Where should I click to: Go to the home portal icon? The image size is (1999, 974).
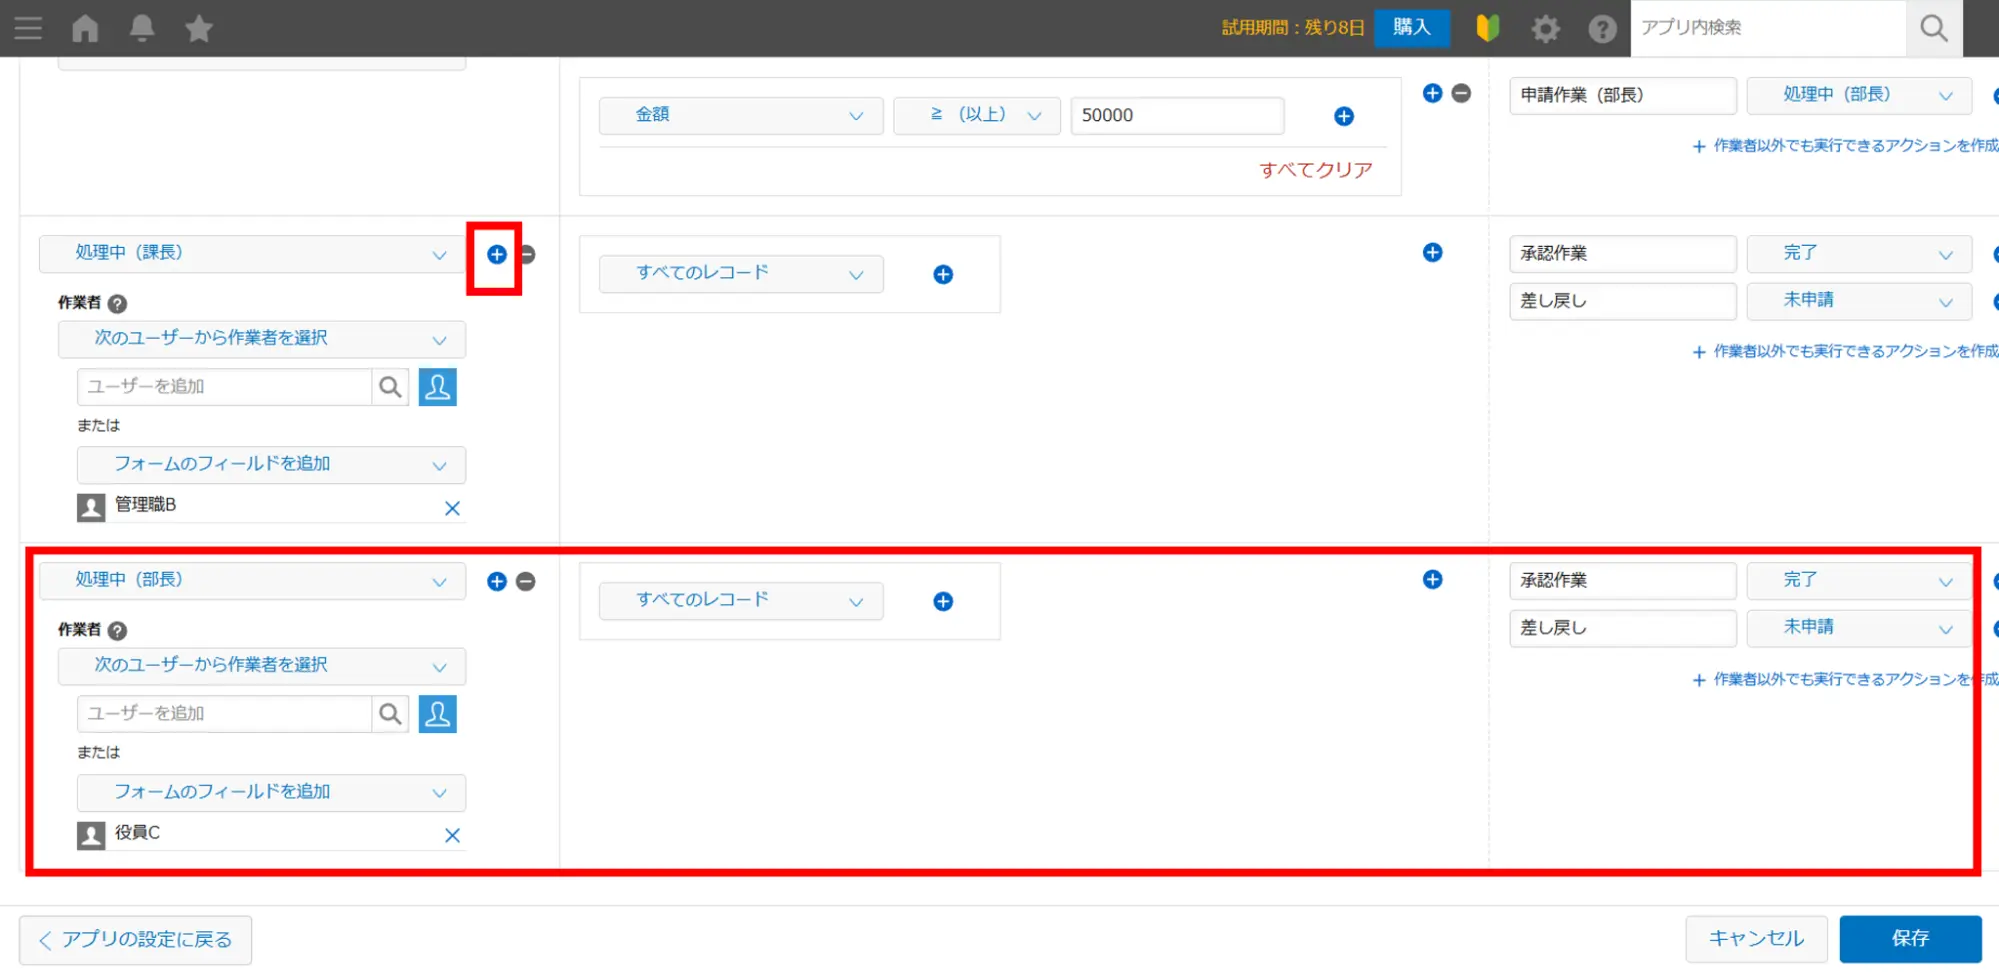86,28
